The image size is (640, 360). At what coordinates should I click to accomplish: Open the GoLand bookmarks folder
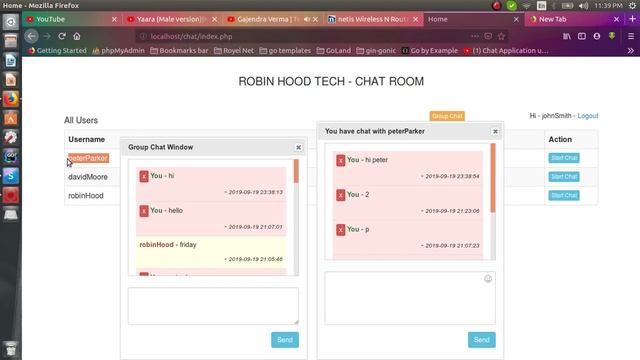coord(334,51)
